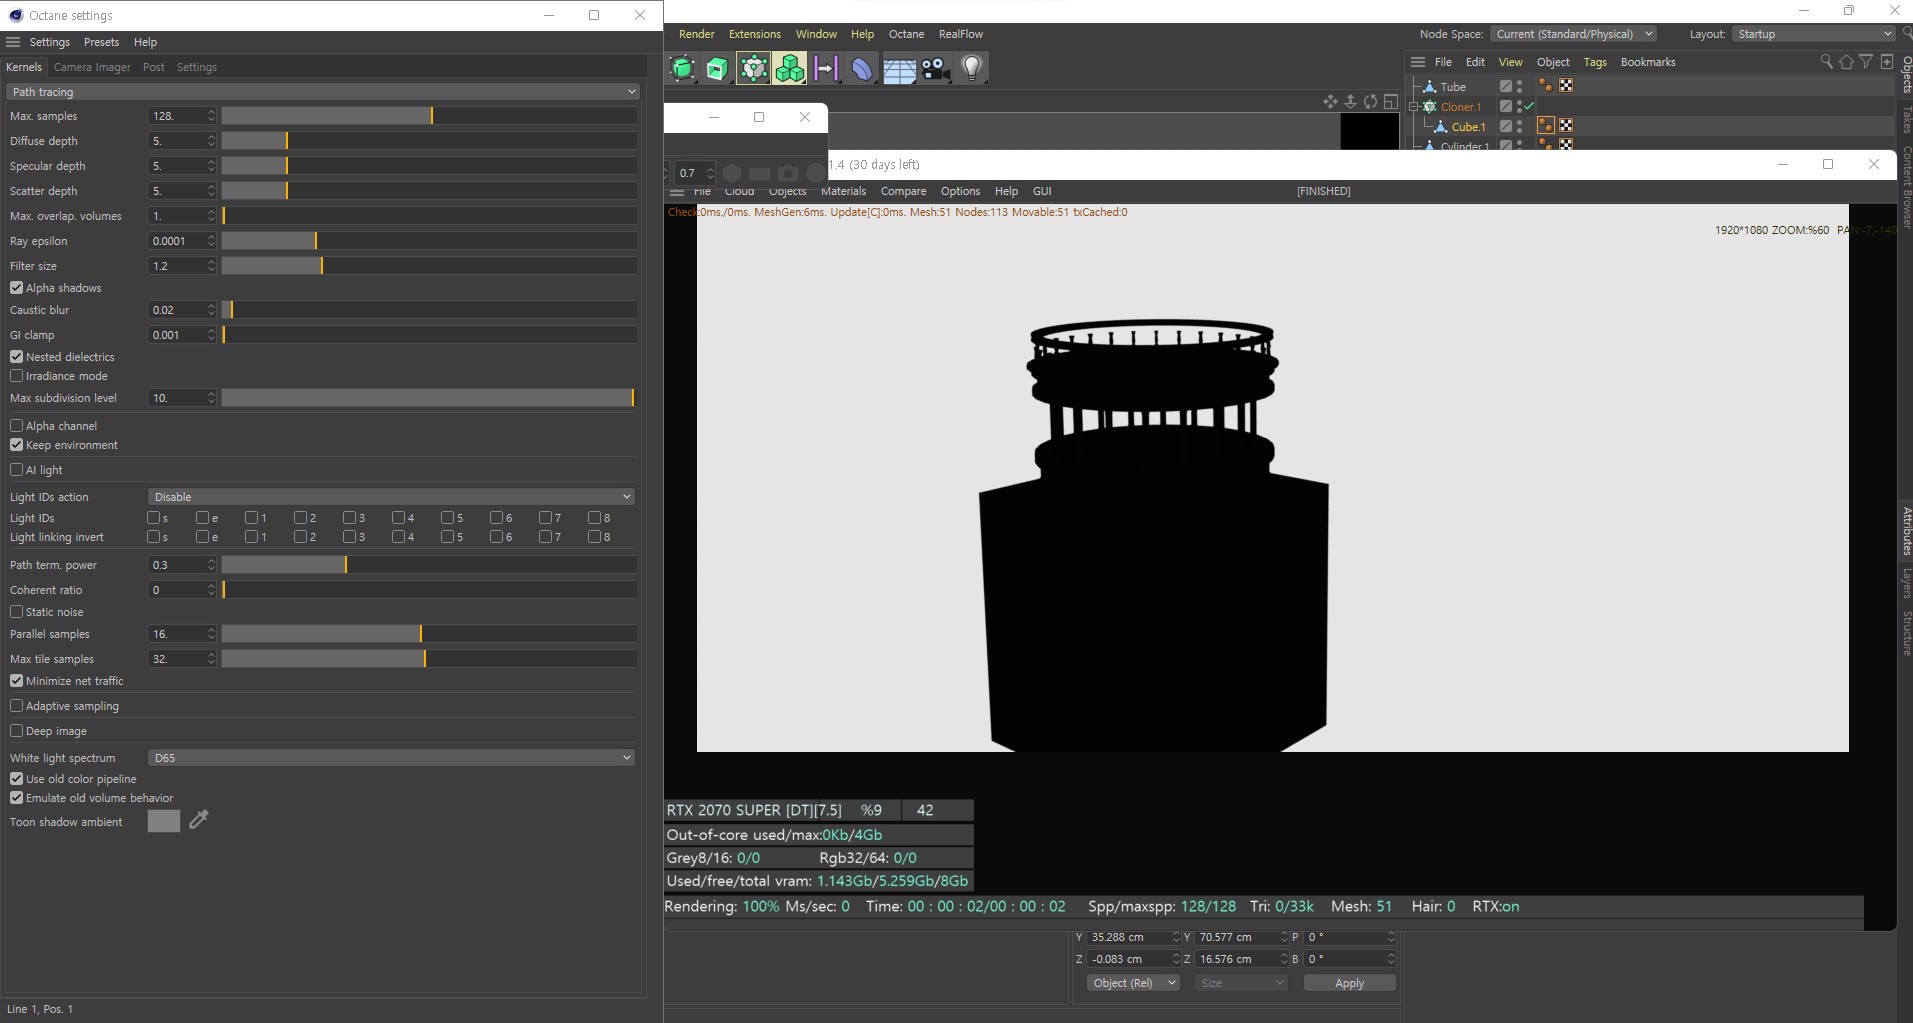The width and height of the screenshot is (1913, 1023).
Task: Open the Materials menu in Live Viewer
Action: click(843, 191)
